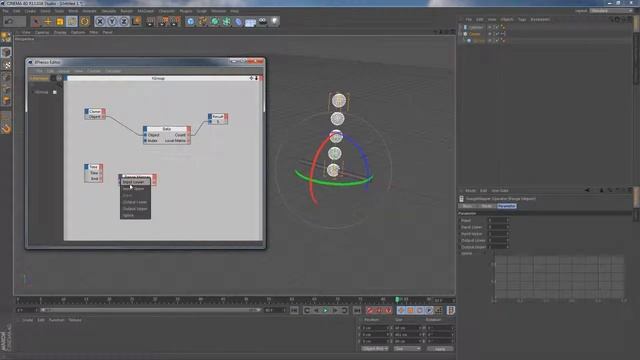The image size is (640, 360).
Task: Select the Move tool
Action: tap(48, 21)
